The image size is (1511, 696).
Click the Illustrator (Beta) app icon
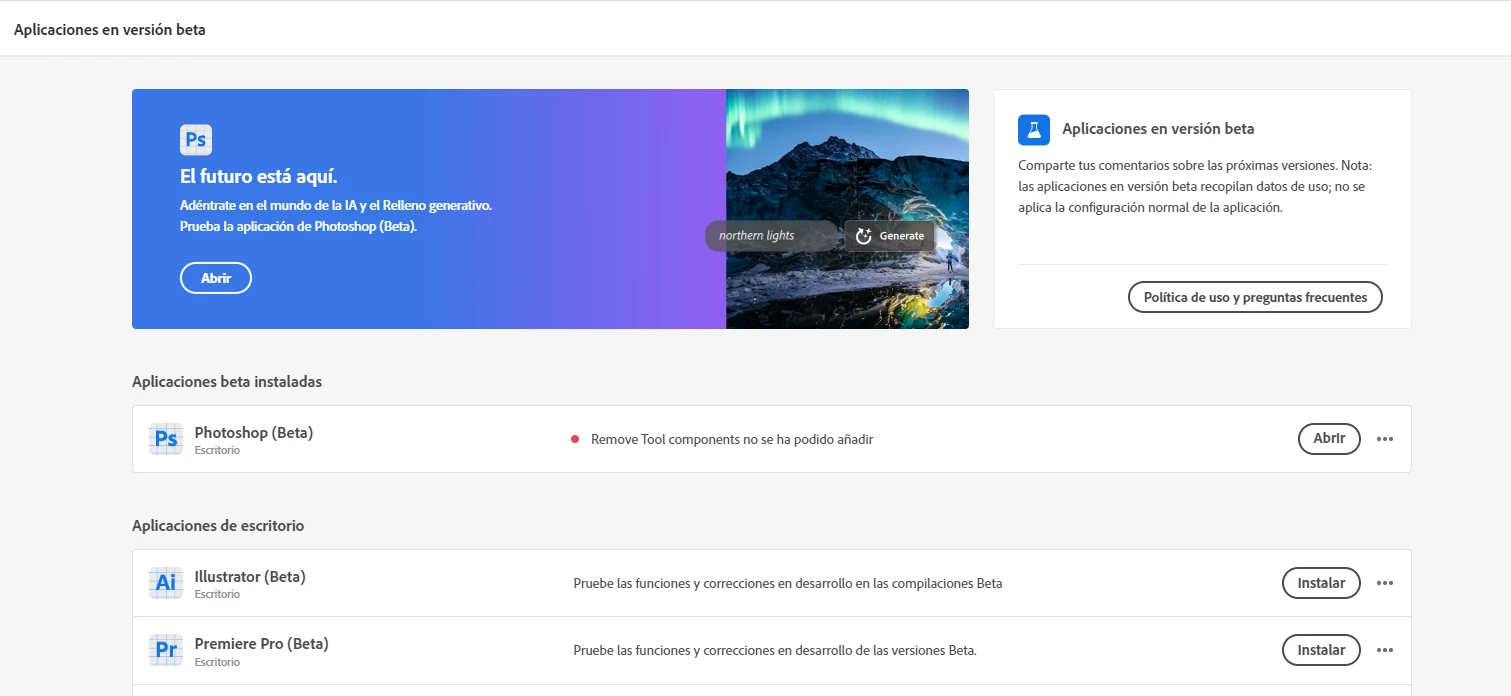[x=165, y=583]
